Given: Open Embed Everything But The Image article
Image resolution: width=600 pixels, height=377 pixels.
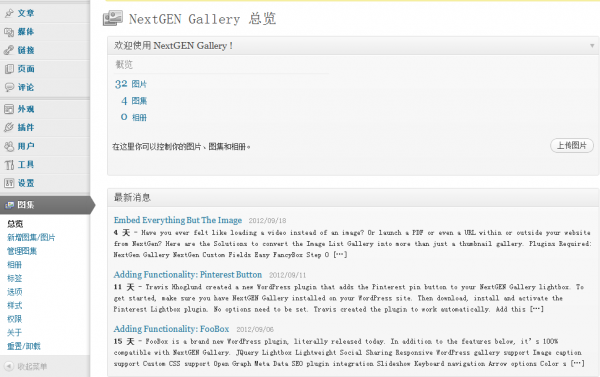Looking at the screenshot, I should (x=178, y=220).
